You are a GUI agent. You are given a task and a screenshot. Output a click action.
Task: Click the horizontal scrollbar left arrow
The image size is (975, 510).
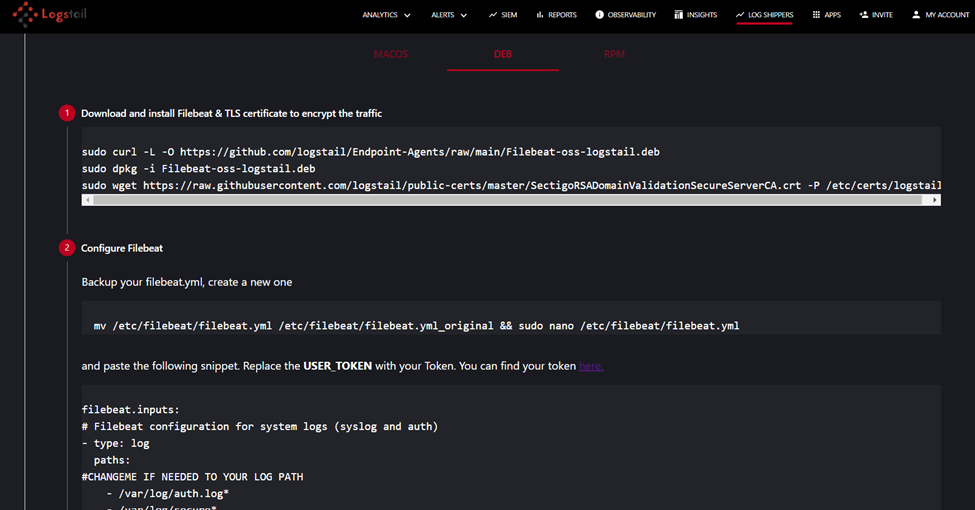tap(88, 200)
